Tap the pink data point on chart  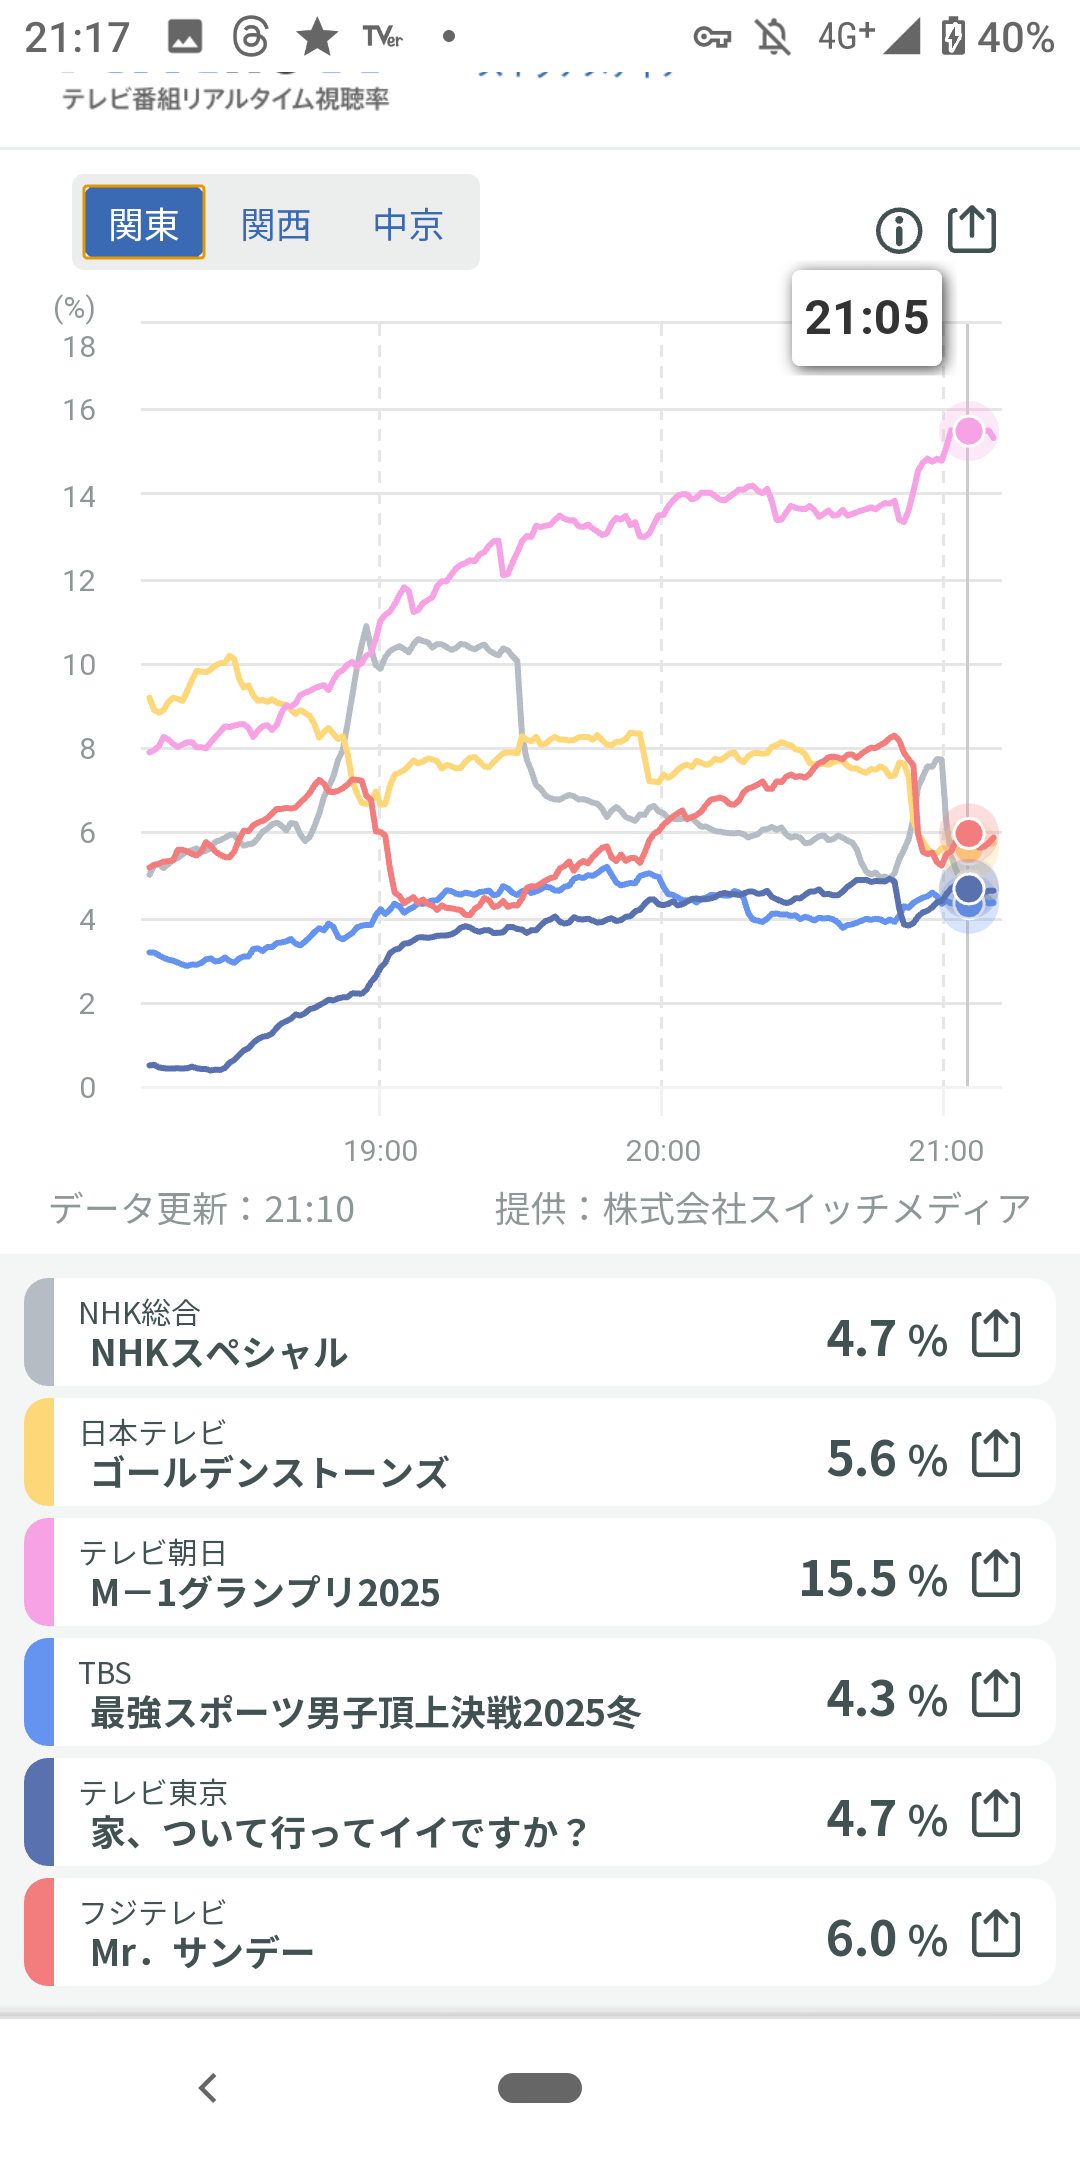968,431
